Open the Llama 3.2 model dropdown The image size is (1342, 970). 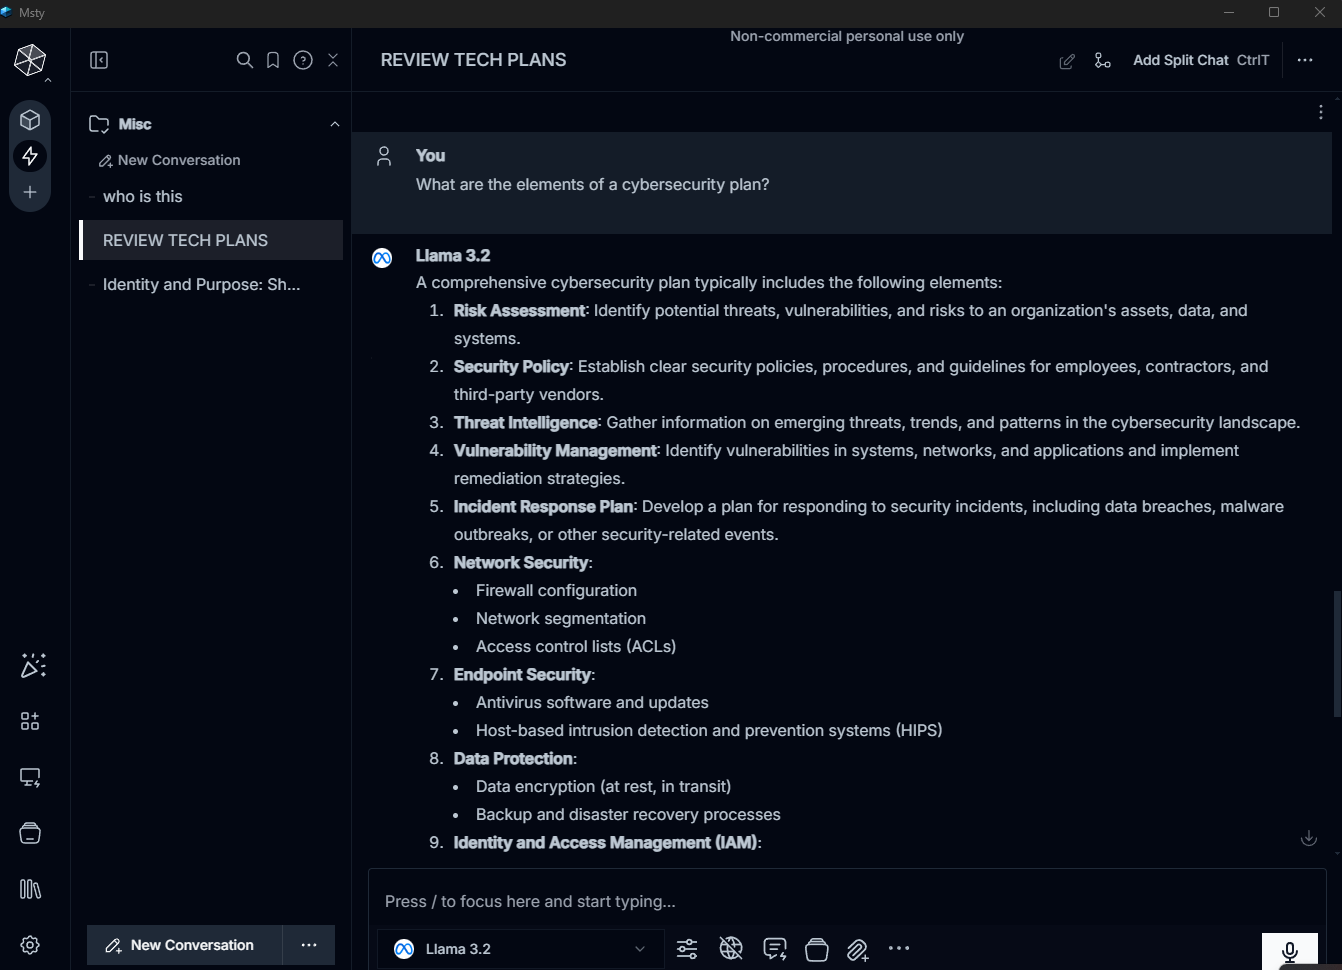click(x=520, y=949)
